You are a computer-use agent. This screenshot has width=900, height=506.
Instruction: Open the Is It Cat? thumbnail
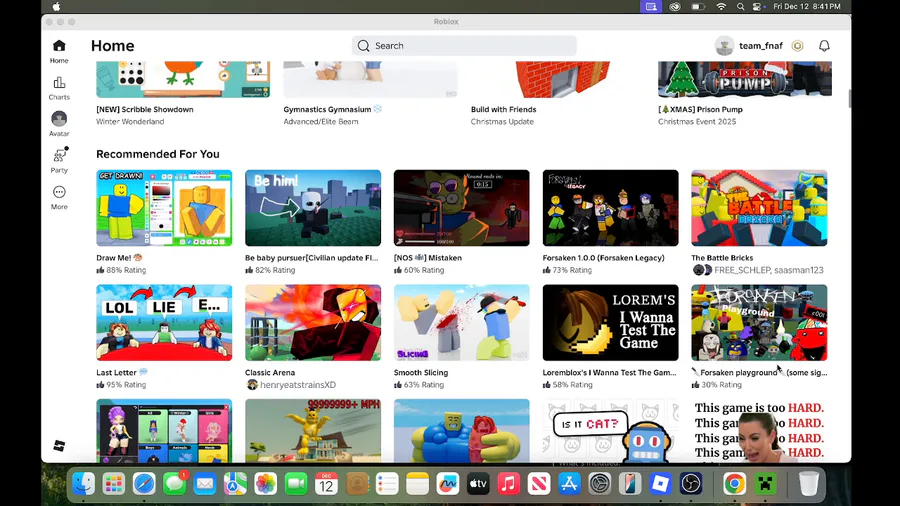click(610, 431)
